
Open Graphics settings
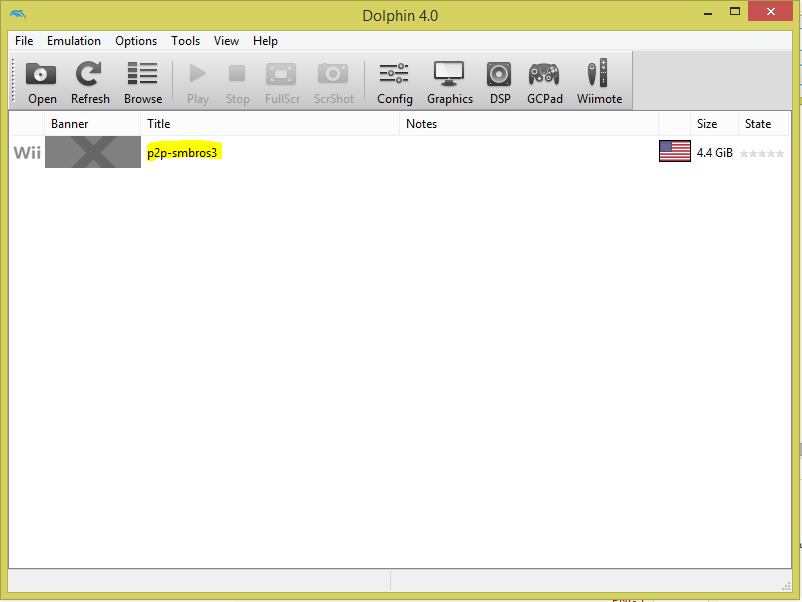point(450,82)
